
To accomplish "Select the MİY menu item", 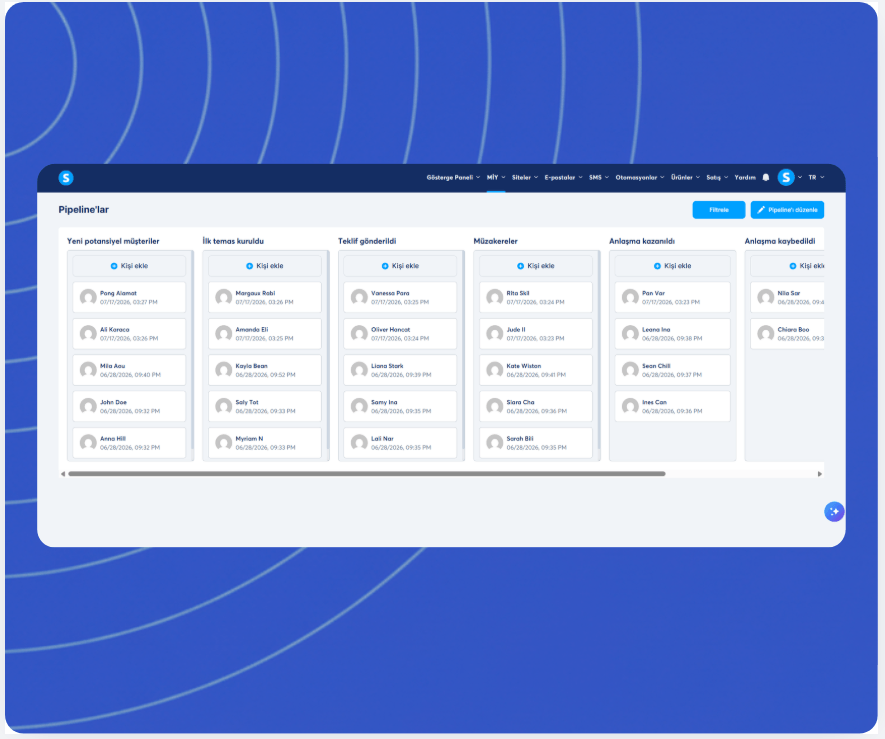I will coord(496,177).
